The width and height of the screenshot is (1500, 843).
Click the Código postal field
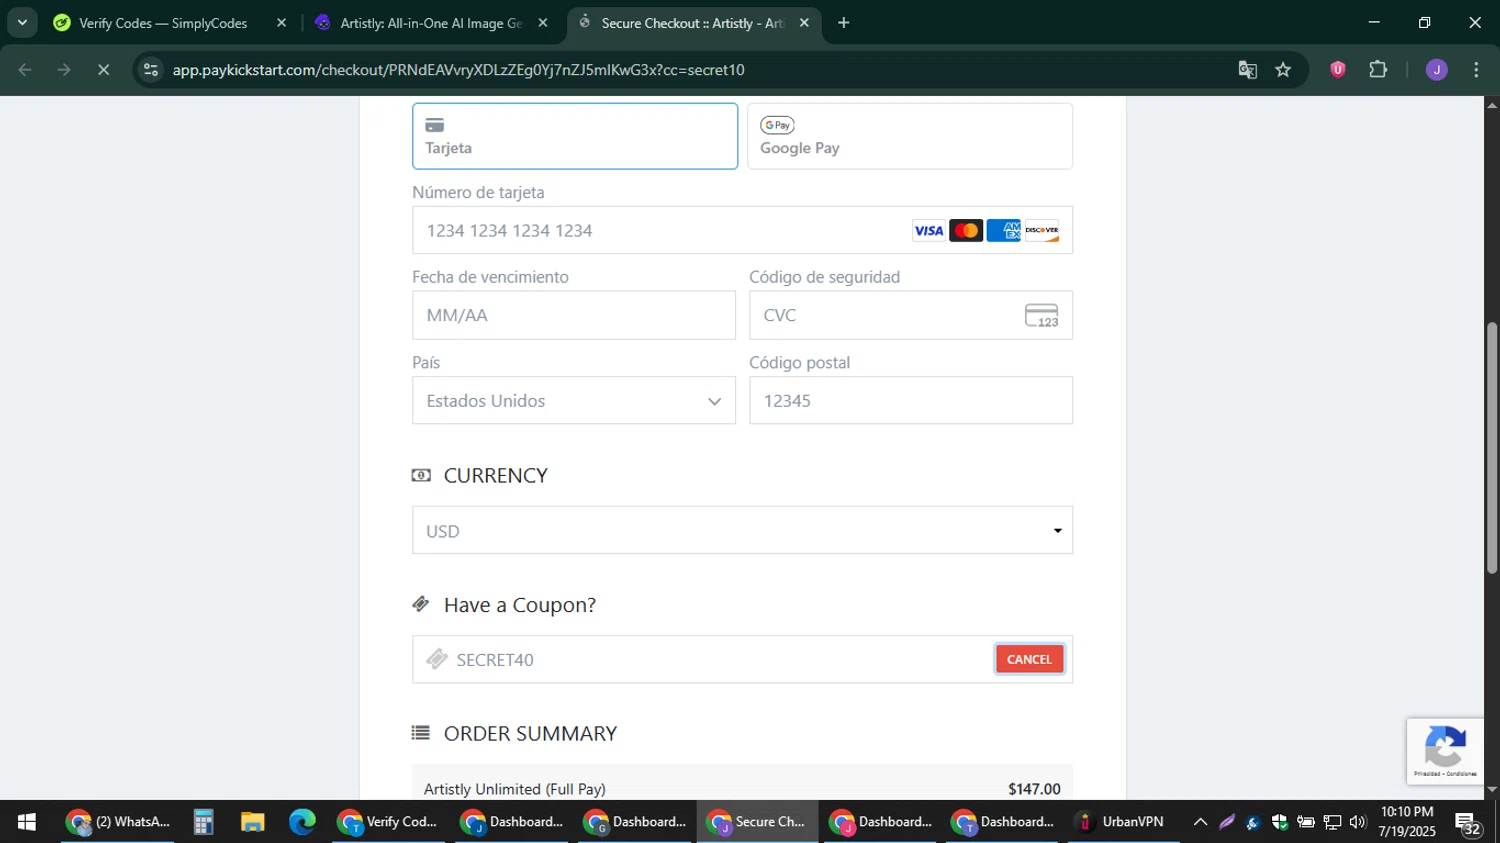click(x=911, y=400)
